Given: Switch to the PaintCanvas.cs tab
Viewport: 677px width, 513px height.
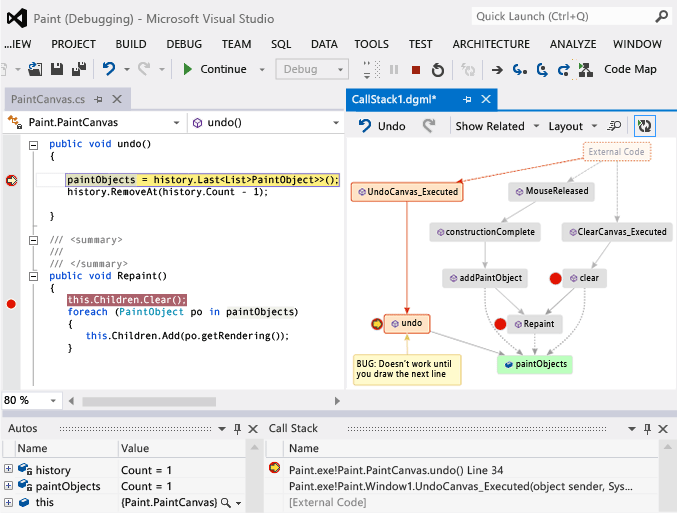Looking at the screenshot, I should [46, 100].
